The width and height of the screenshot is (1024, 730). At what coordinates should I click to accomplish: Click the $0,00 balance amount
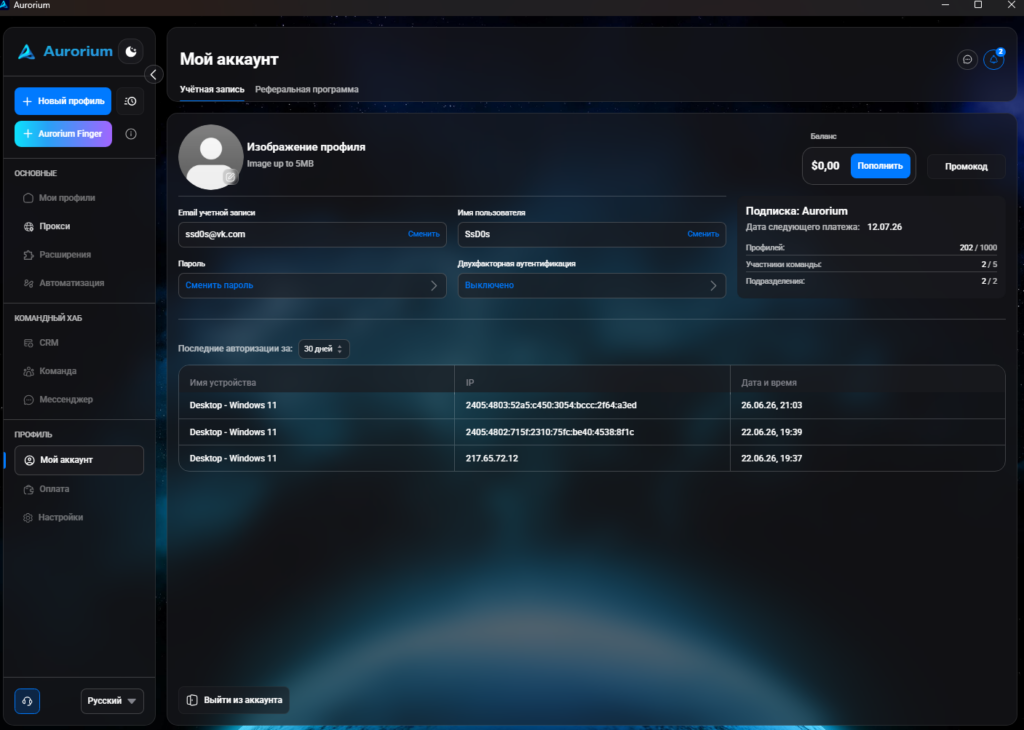[825, 166]
